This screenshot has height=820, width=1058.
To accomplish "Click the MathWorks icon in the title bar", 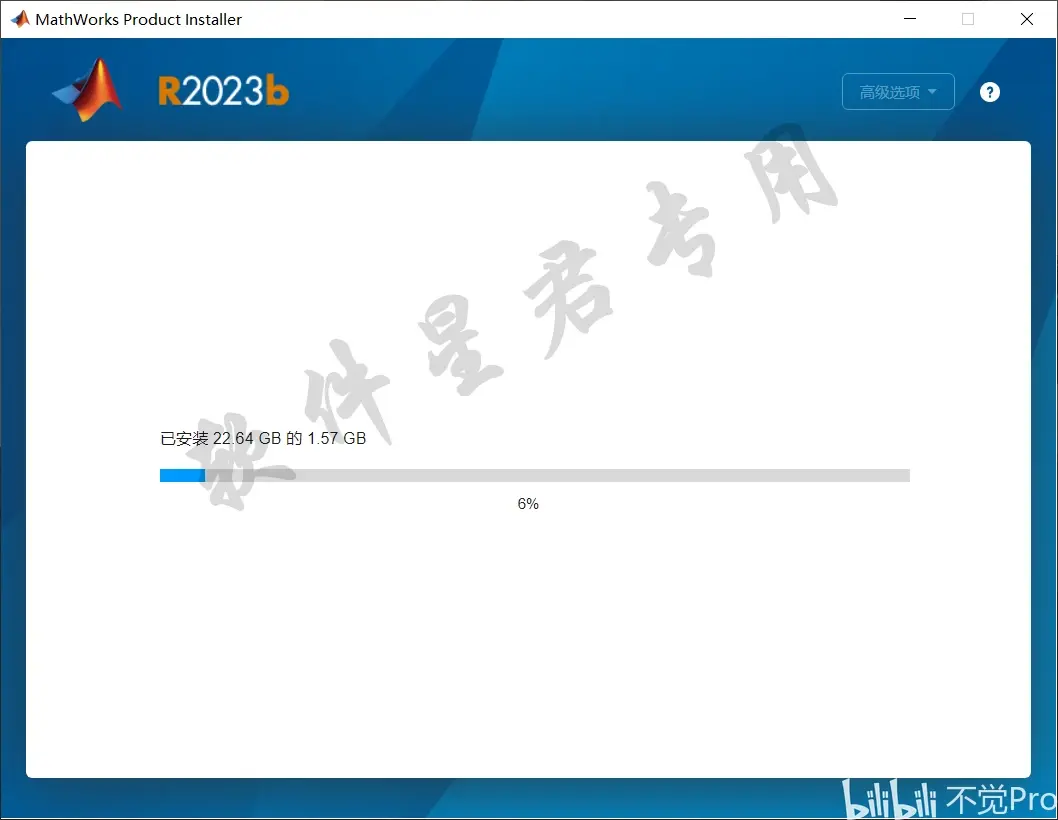I will tap(20, 19).
